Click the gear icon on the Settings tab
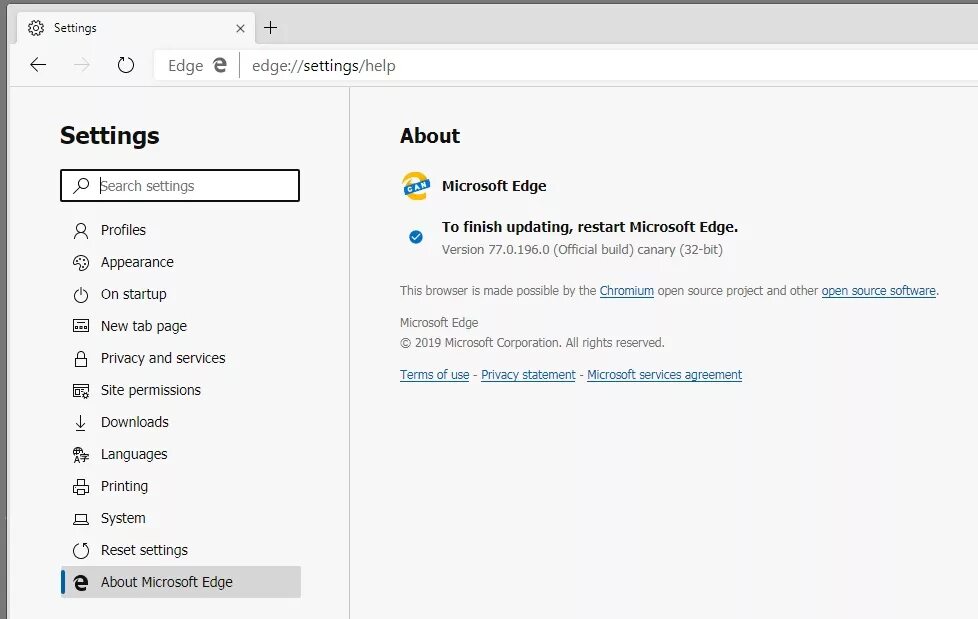978x619 pixels. click(36, 27)
